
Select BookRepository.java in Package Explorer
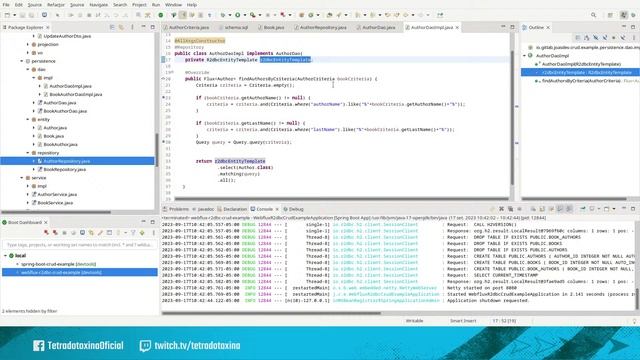(x=64, y=169)
